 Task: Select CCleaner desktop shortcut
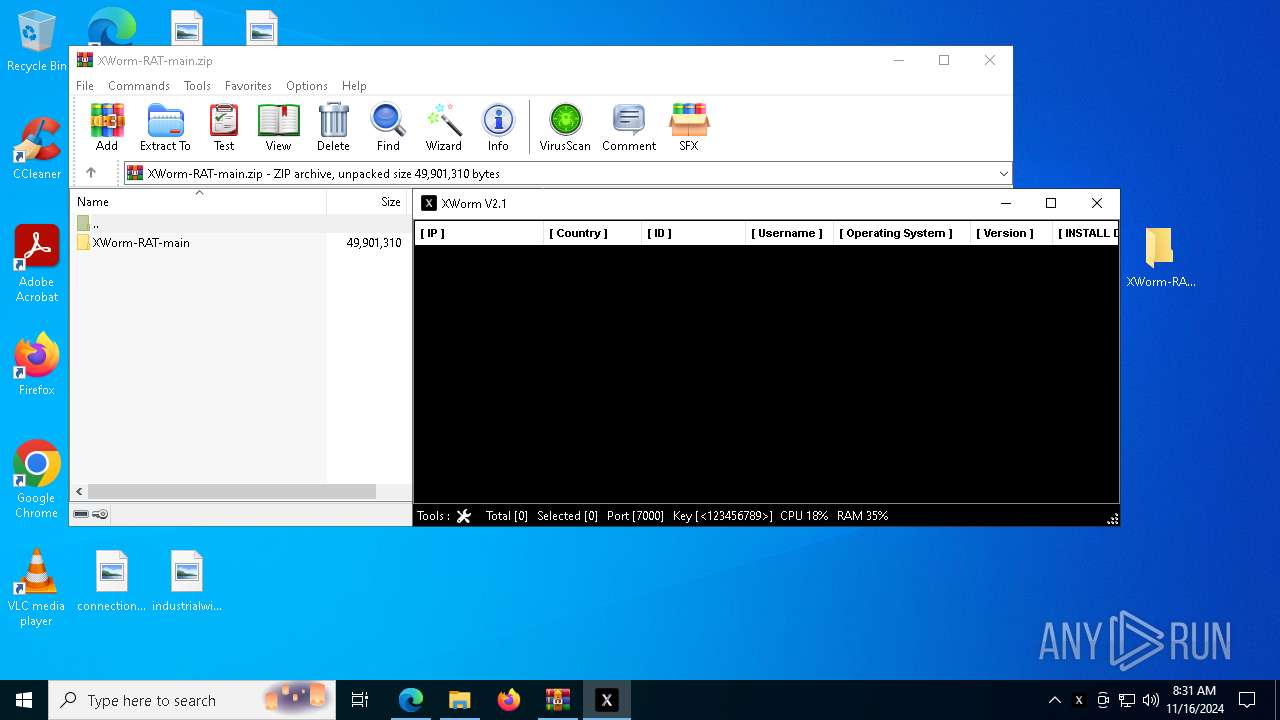pos(37,148)
